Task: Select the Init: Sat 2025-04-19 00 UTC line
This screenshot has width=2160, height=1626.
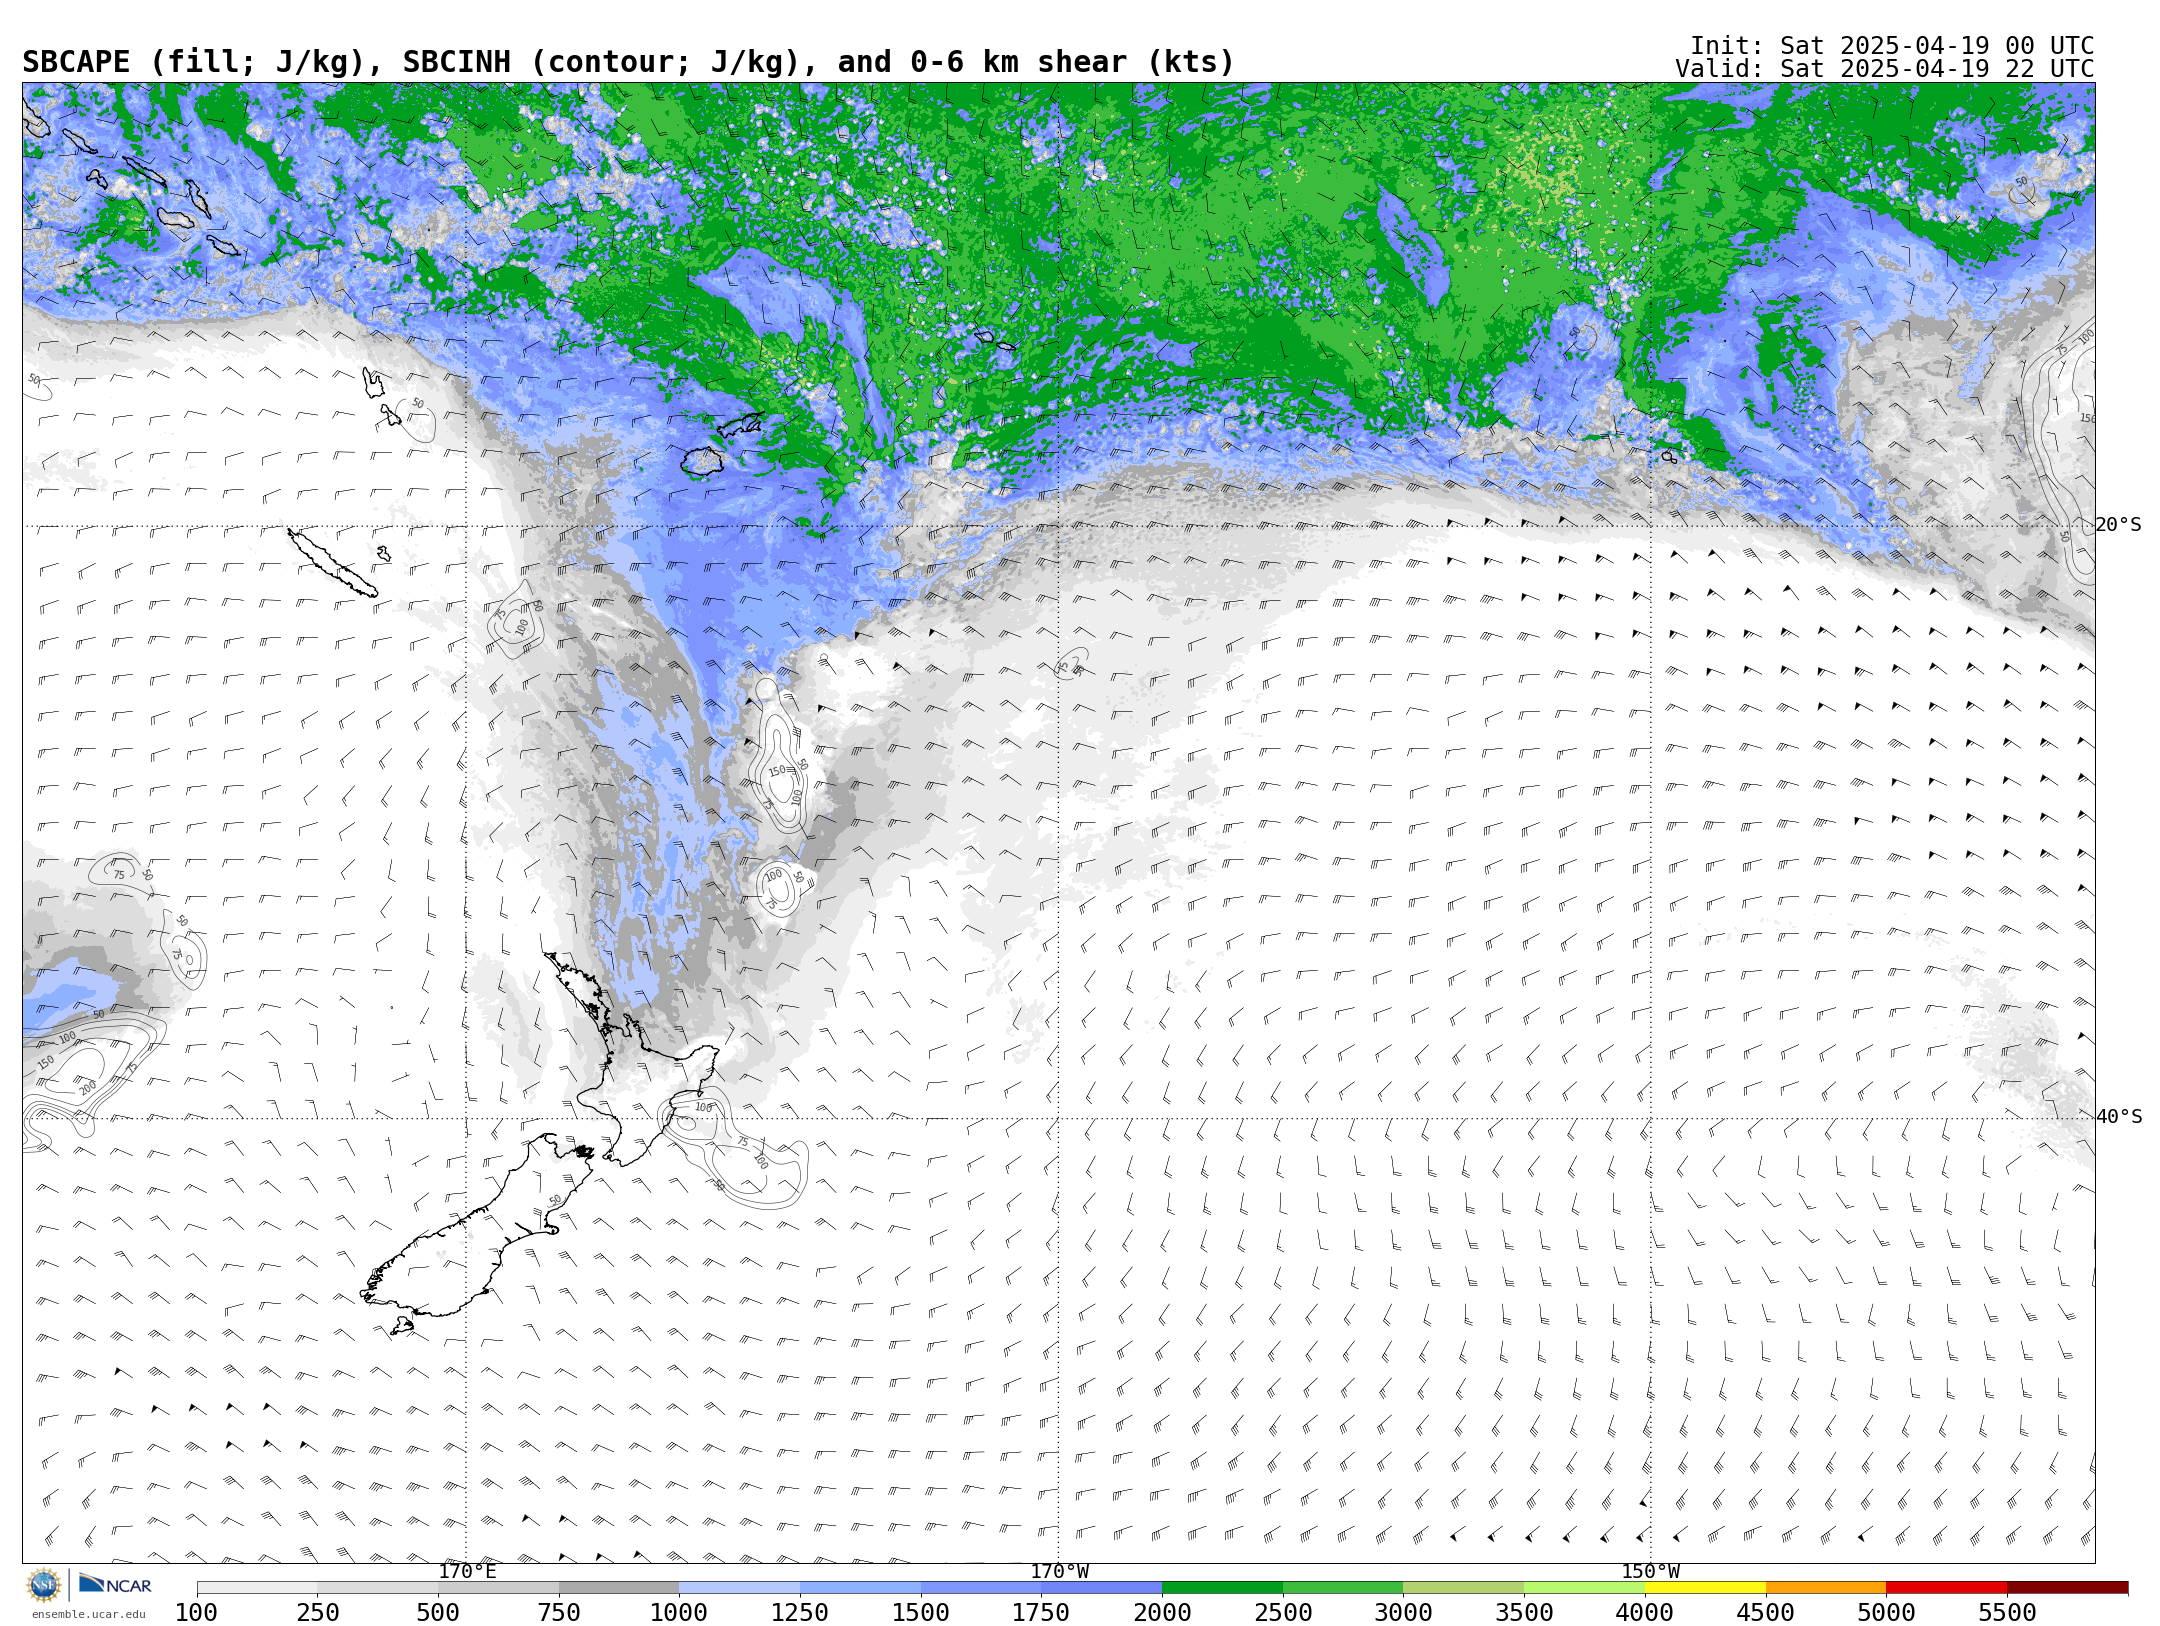Action: tap(1891, 46)
